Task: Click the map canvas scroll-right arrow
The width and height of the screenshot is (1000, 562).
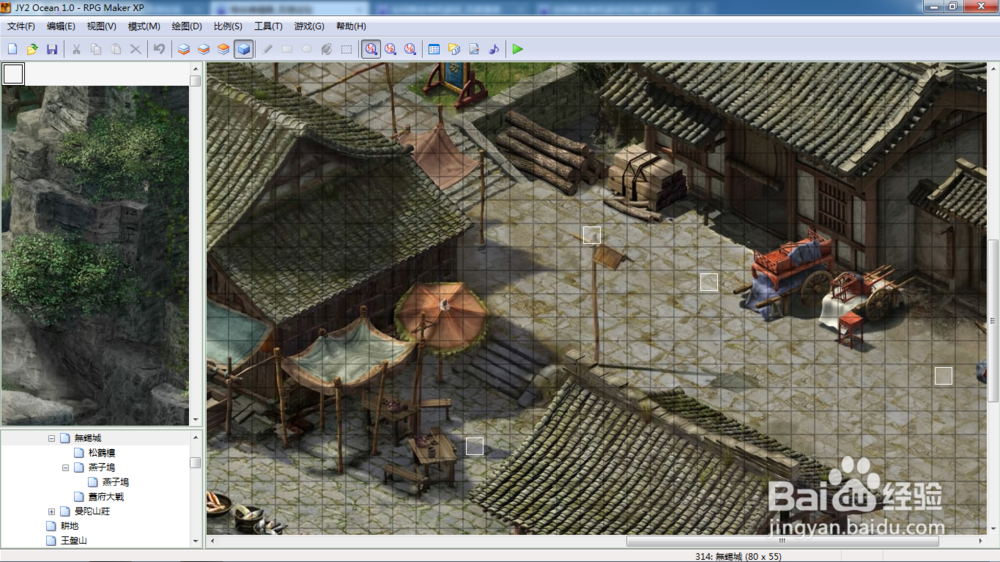Action: tap(981, 541)
